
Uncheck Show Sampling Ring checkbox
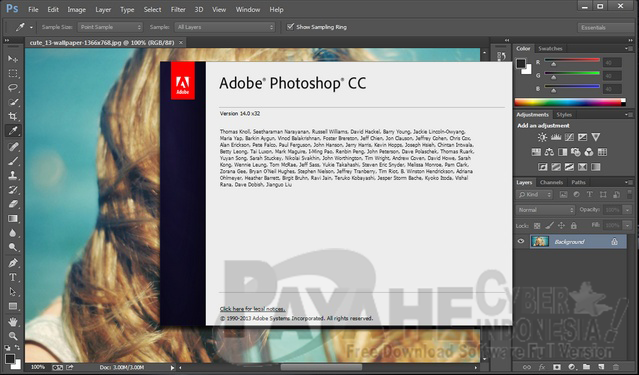click(x=290, y=27)
